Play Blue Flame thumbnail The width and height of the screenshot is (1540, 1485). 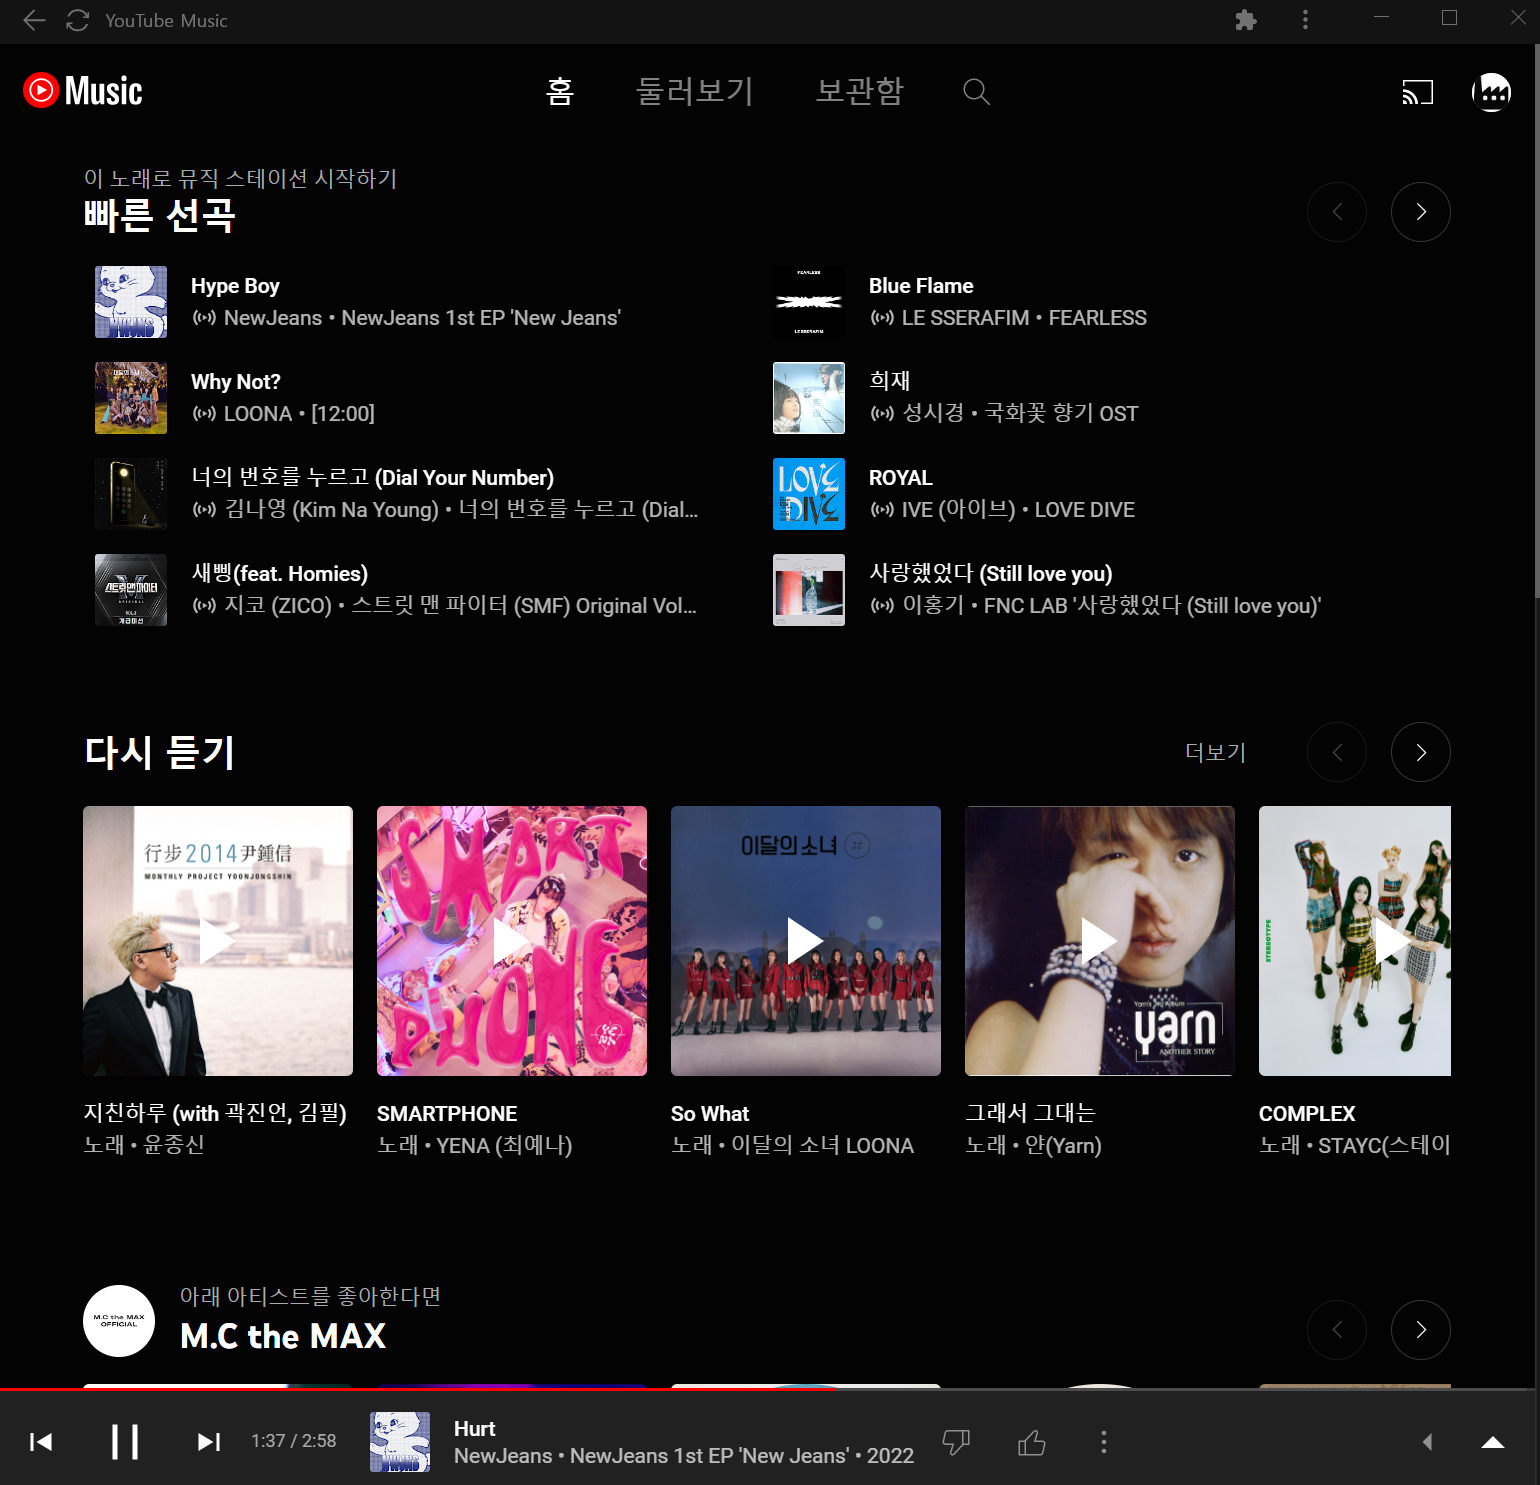(809, 302)
